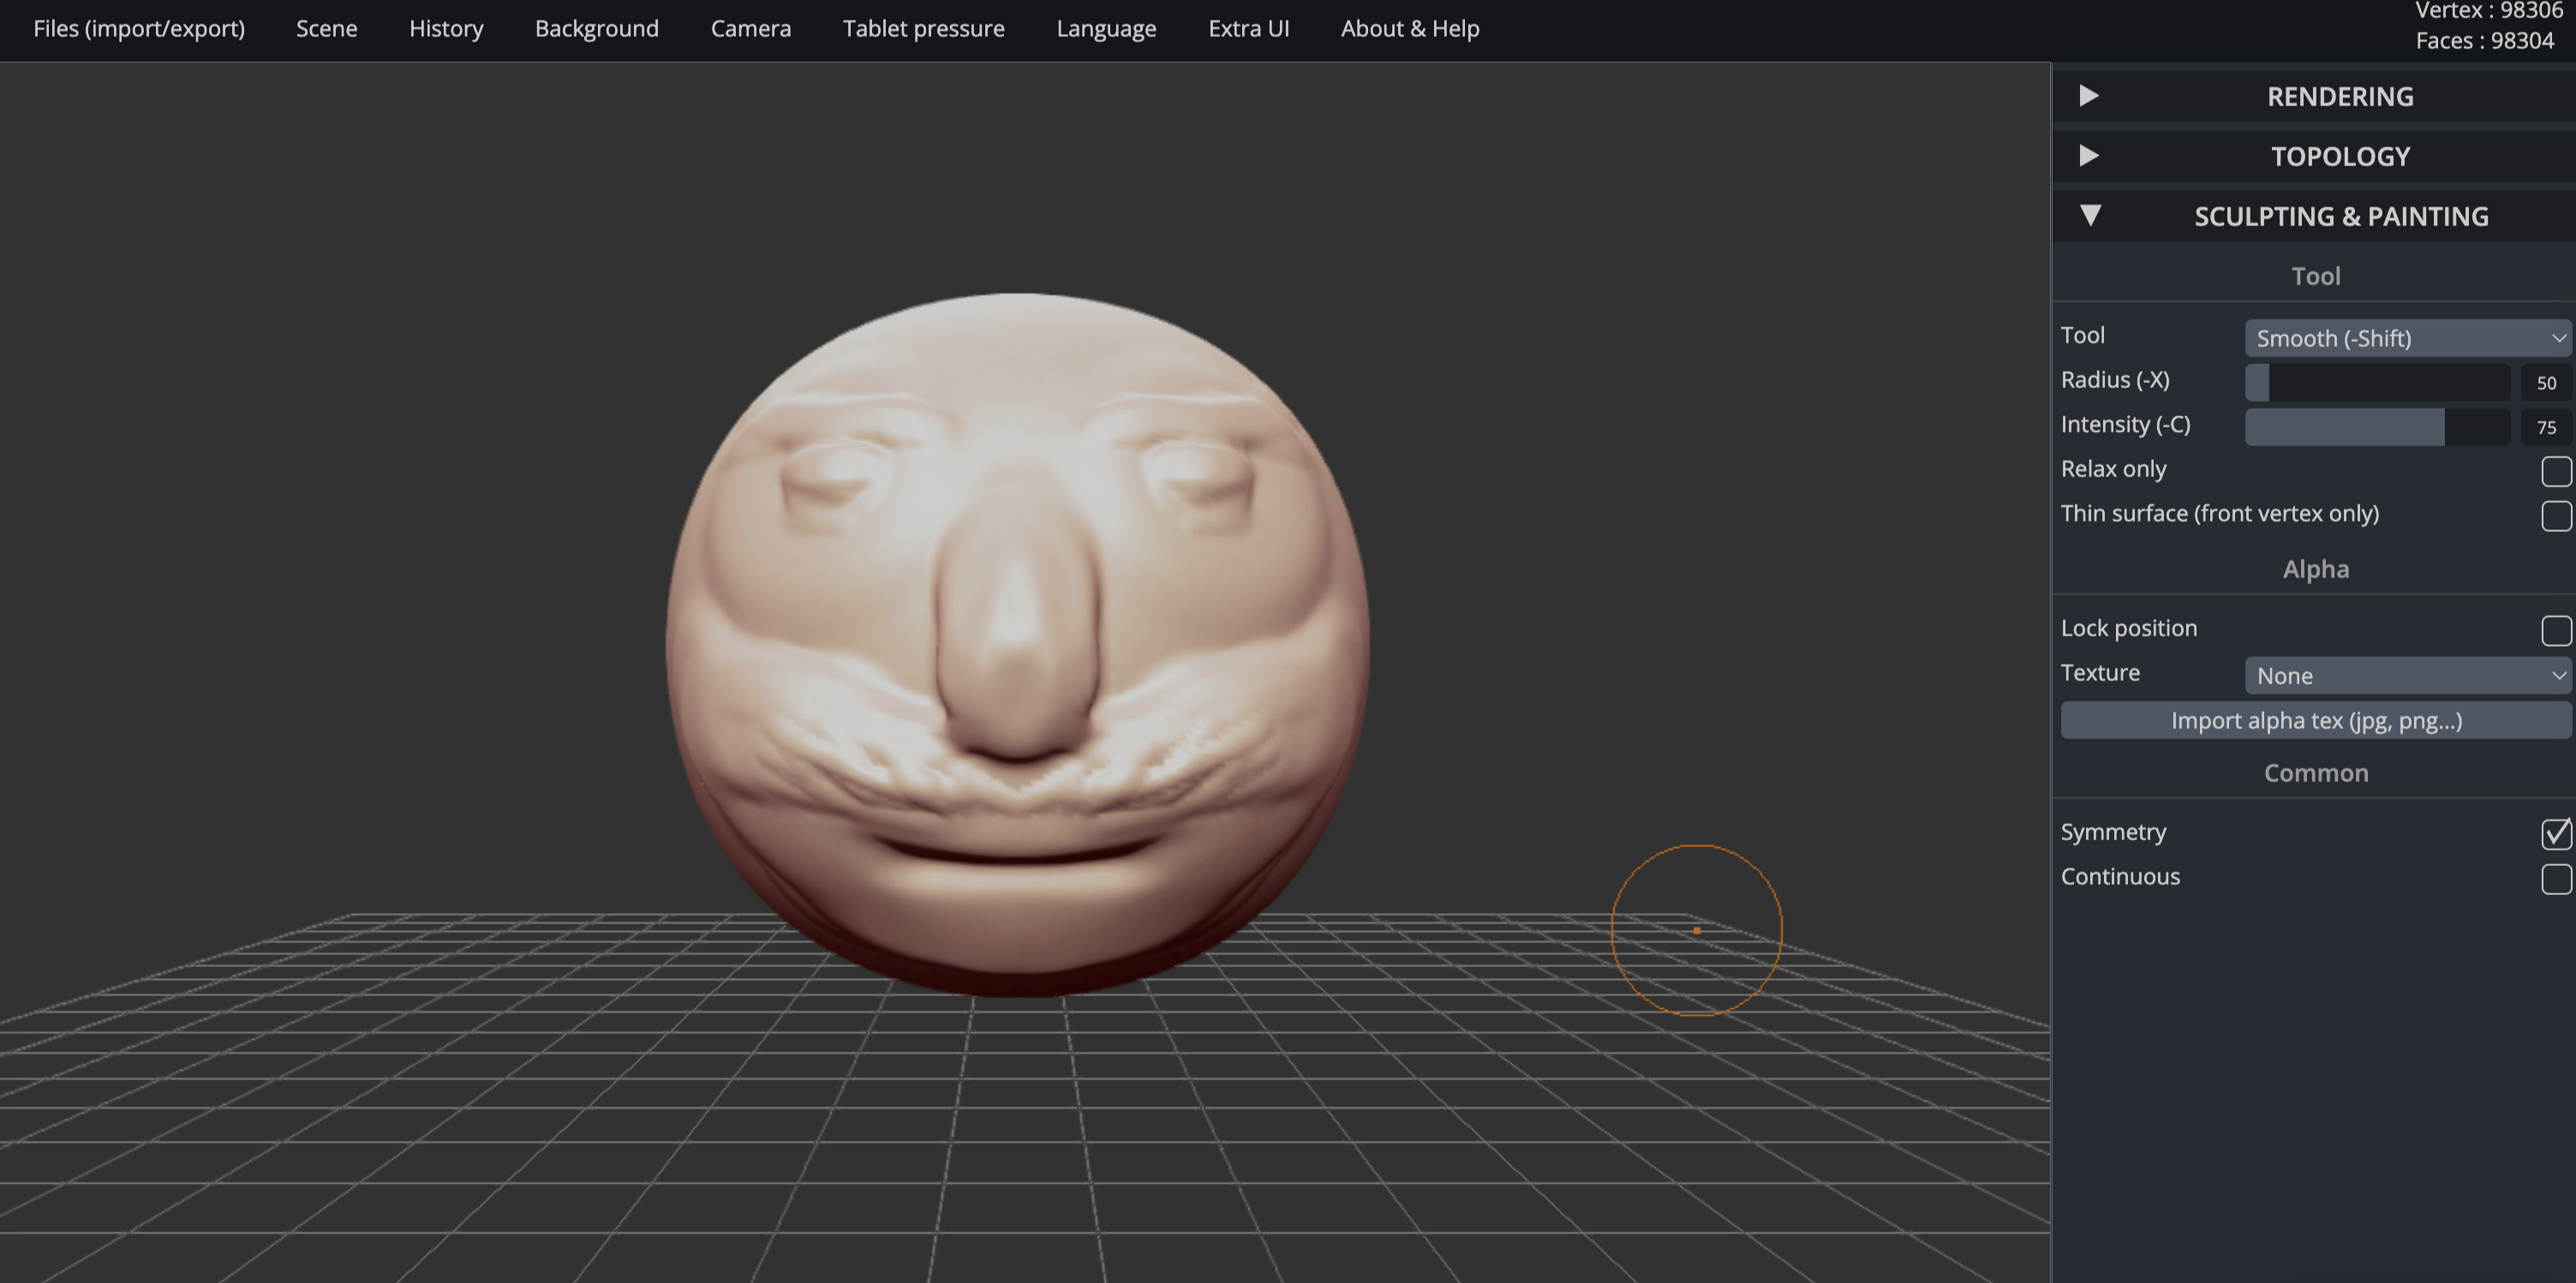Open the Tablet pressure menu
Image resolution: width=2576 pixels, height=1283 pixels.
pos(923,28)
